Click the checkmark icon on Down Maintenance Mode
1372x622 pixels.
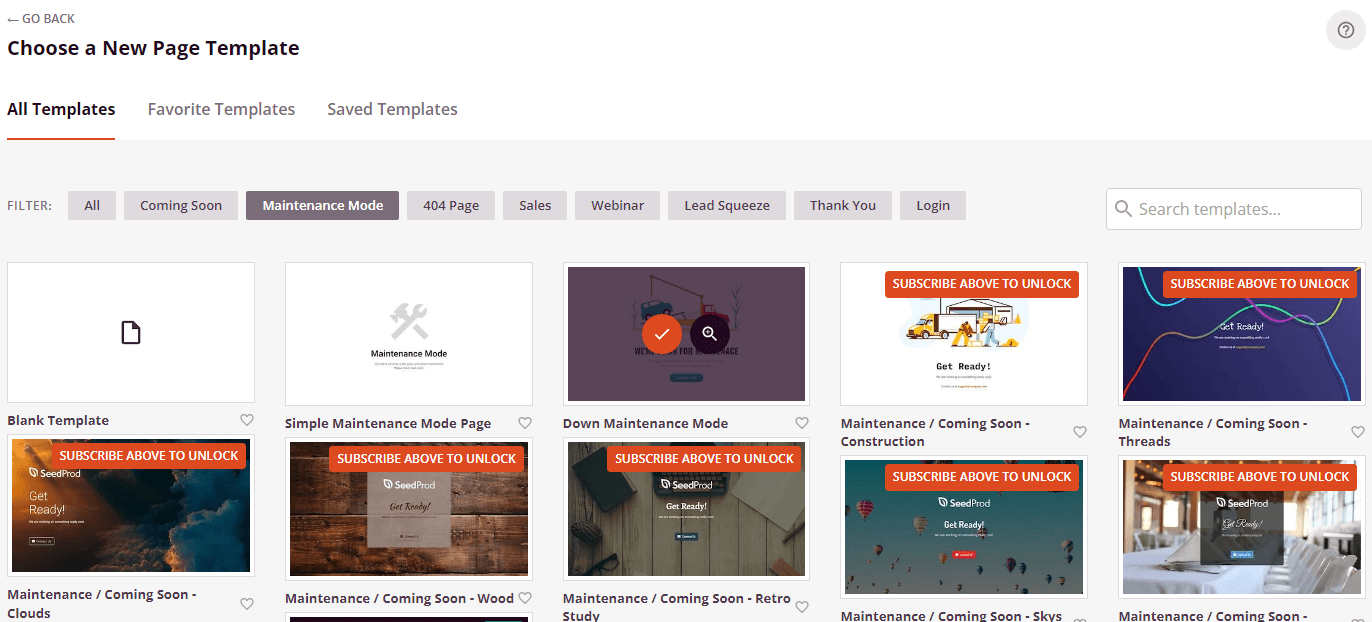tap(661, 333)
